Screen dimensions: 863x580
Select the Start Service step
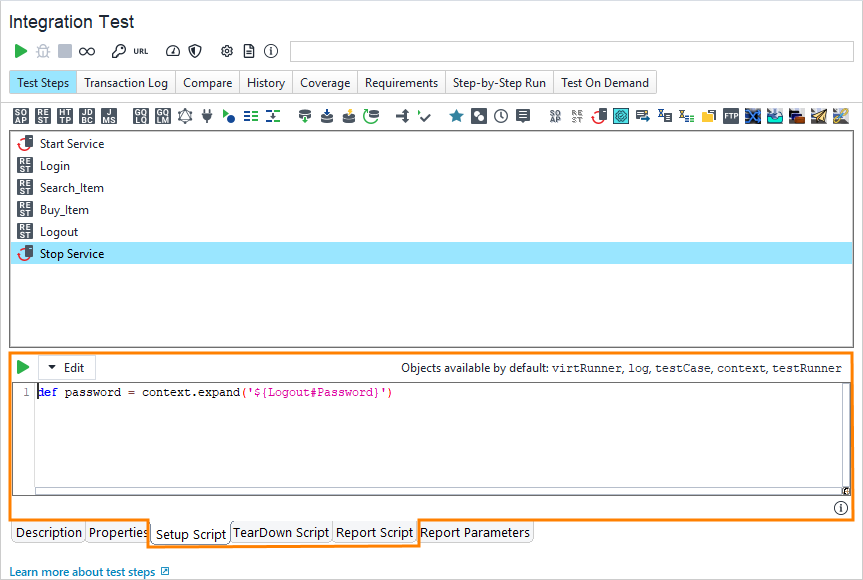[x=71, y=144]
